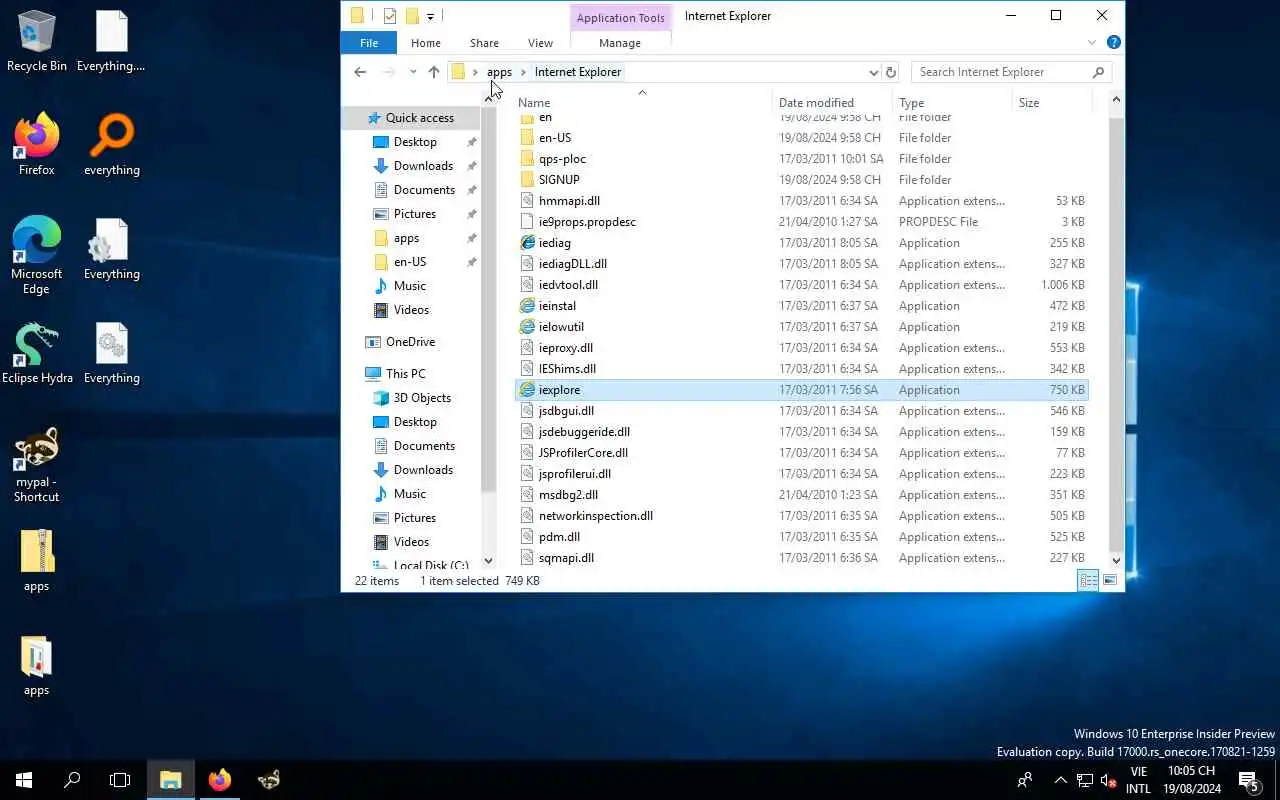Click 'apps' in the address breadcrumb
This screenshot has height=800, width=1280.
(x=499, y=72)
